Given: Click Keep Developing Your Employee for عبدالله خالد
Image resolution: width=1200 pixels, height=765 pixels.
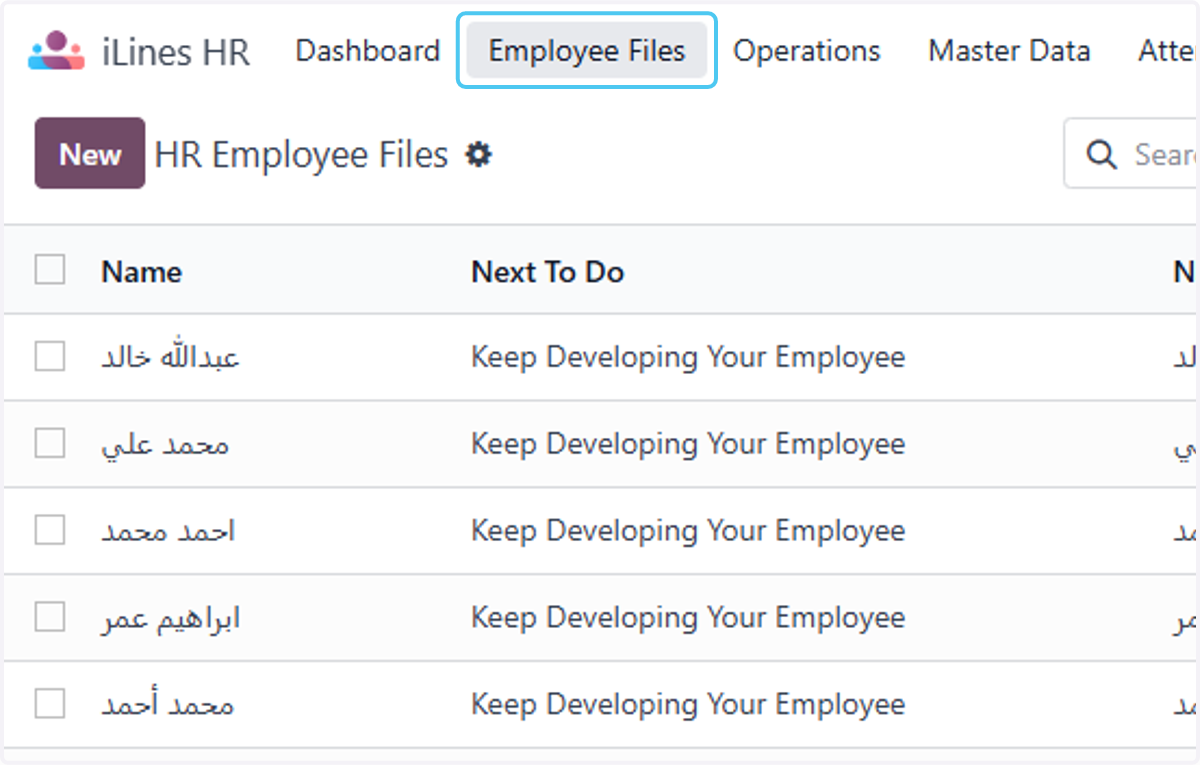Looking at the screenshot, I should [688, 357].
